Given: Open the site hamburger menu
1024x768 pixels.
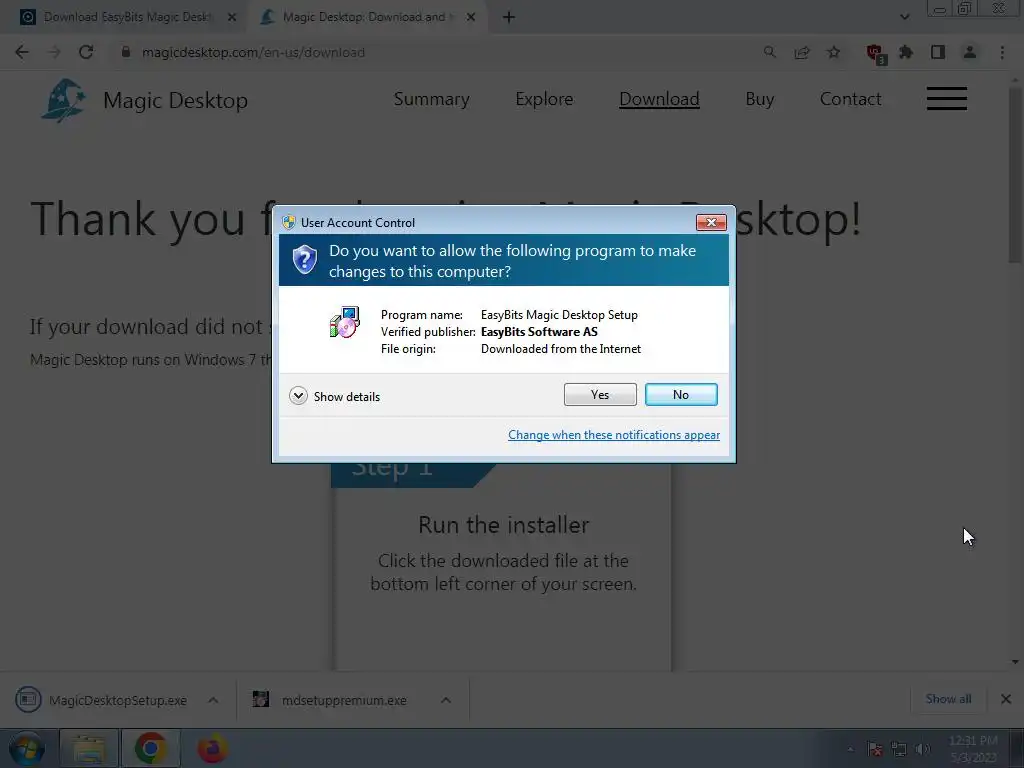Looking at the screenshot, I should pyautogui.click(x=946, y=99).
